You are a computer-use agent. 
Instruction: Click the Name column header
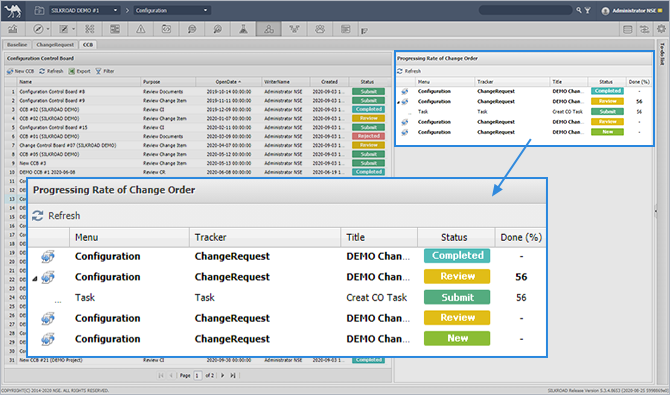(79, 82)
